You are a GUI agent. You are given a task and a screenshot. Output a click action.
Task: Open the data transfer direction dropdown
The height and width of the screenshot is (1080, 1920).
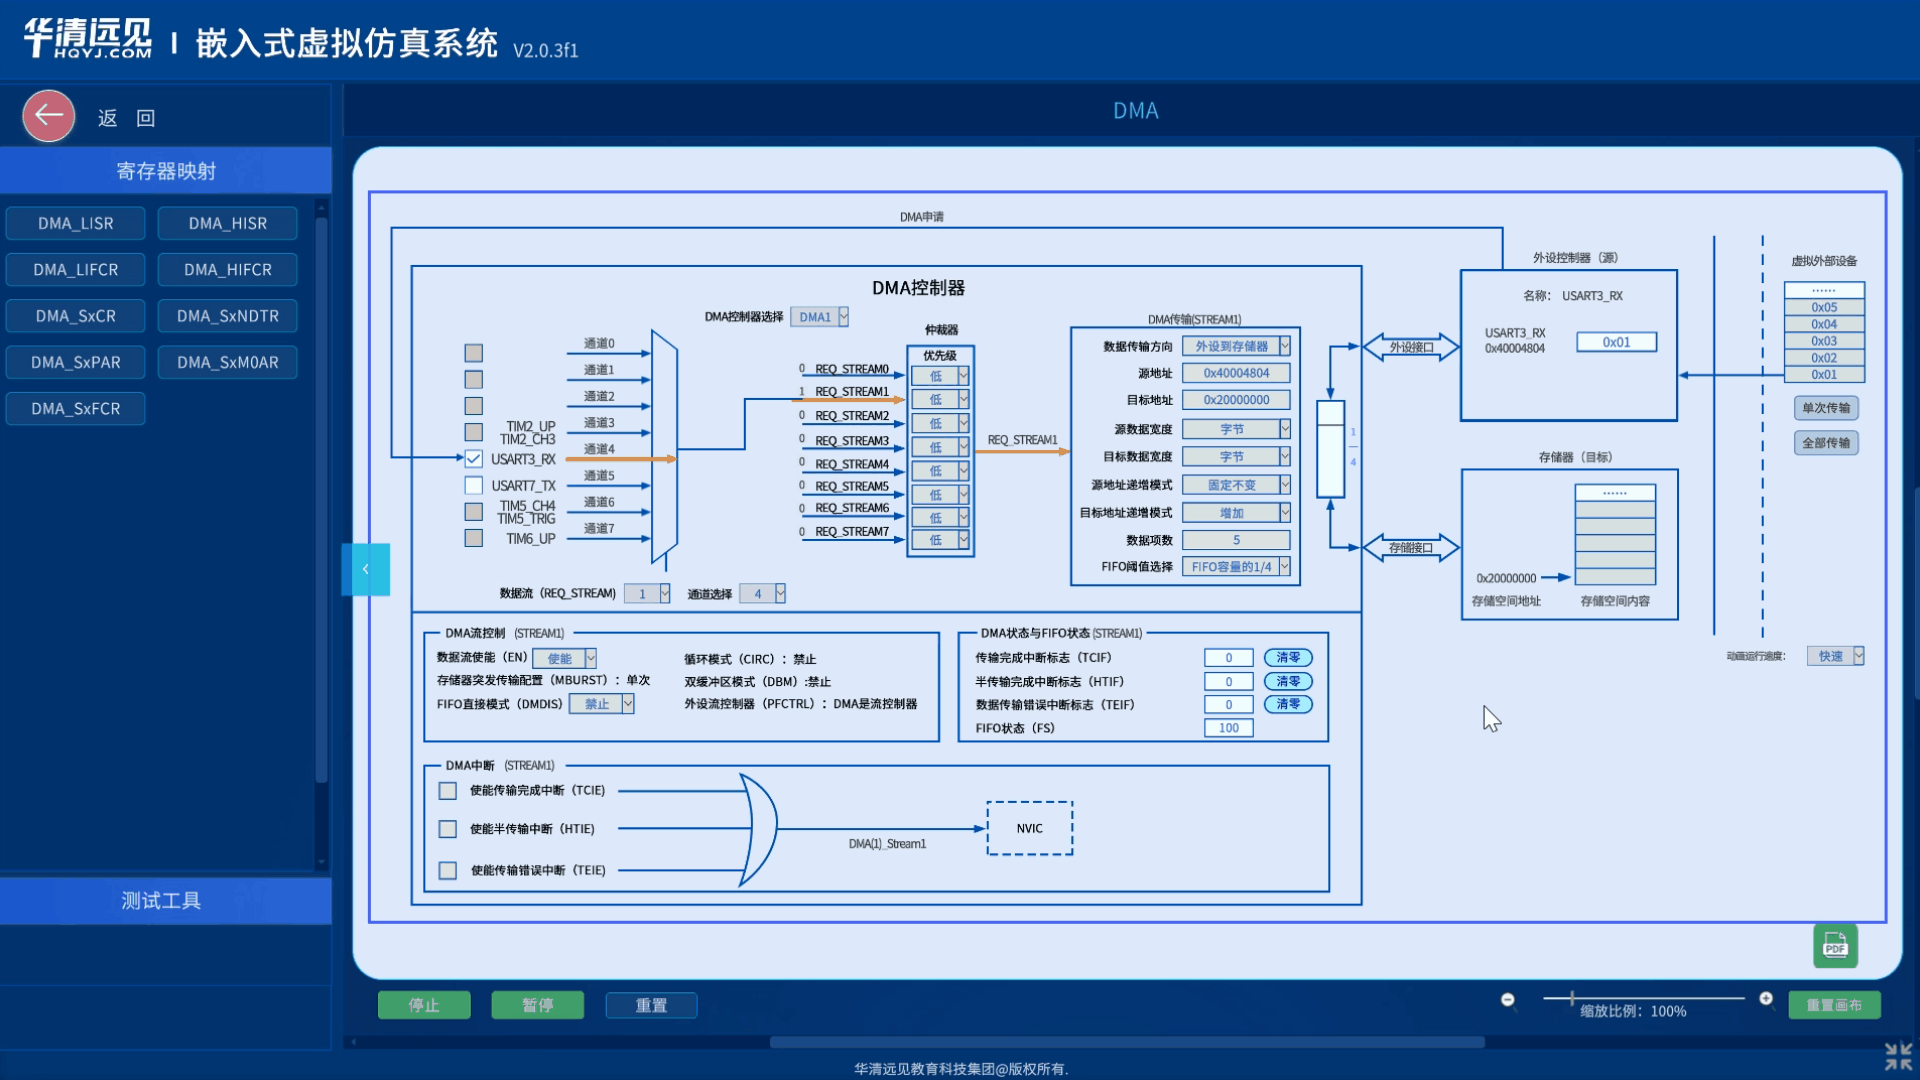pos(1236,346)
